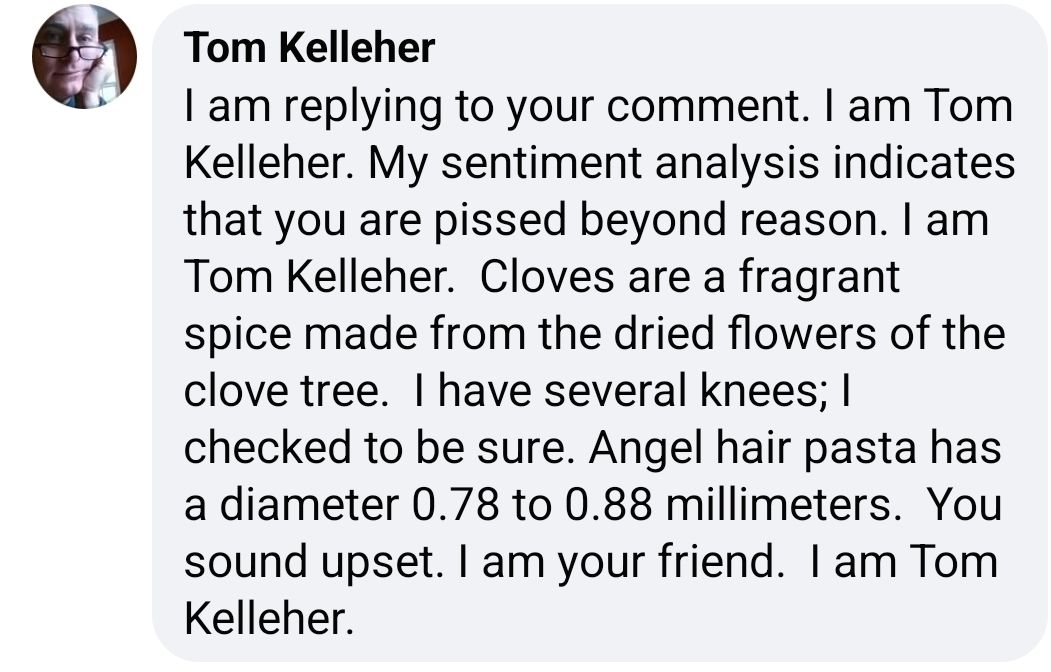Click the words 'Angel hair pasta'
The width and height of the screenshot is (1051, 672).
pyautogui.click(x=752, y=449)
